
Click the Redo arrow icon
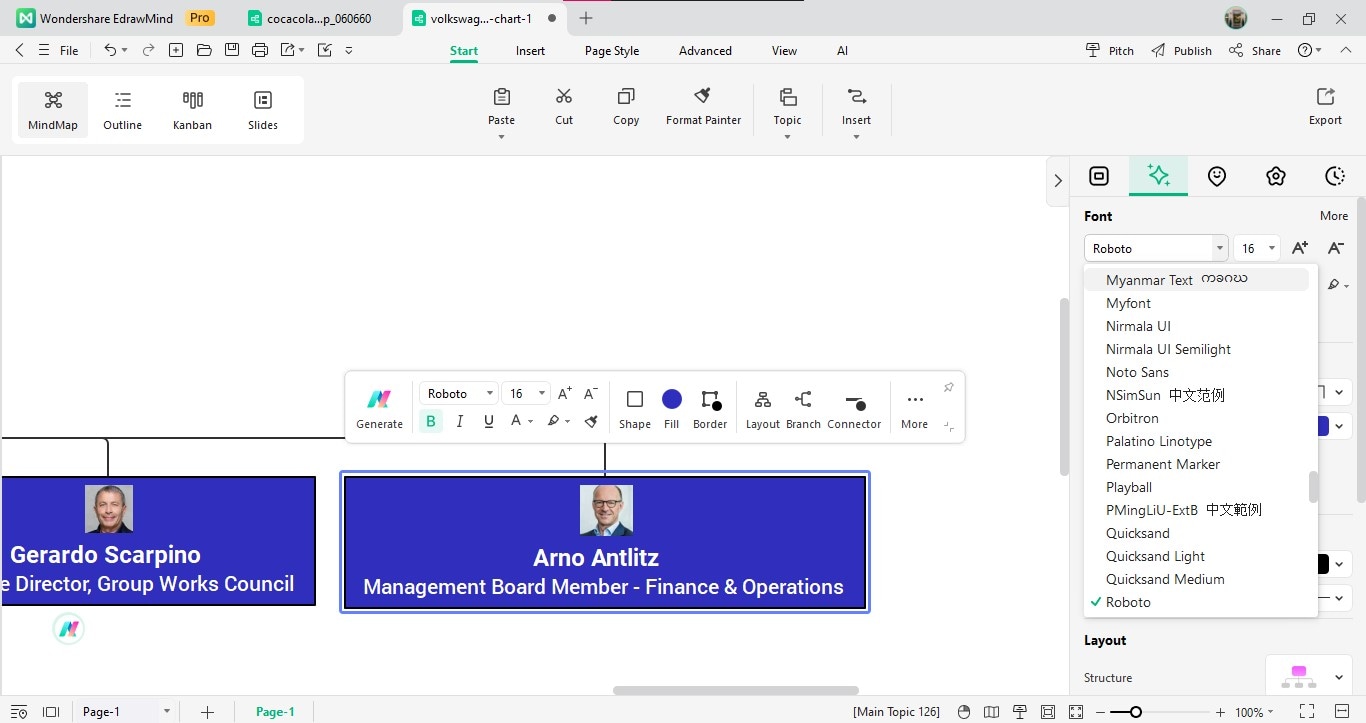(149, 50)
